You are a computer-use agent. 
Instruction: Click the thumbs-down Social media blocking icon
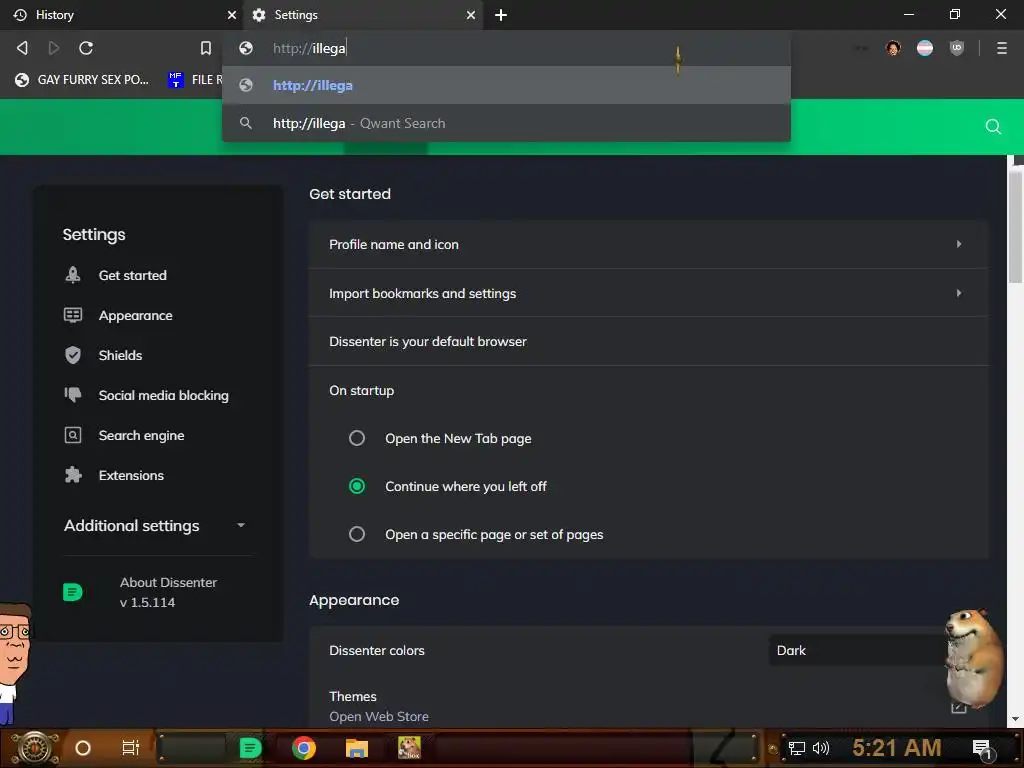tap(73, 394)
